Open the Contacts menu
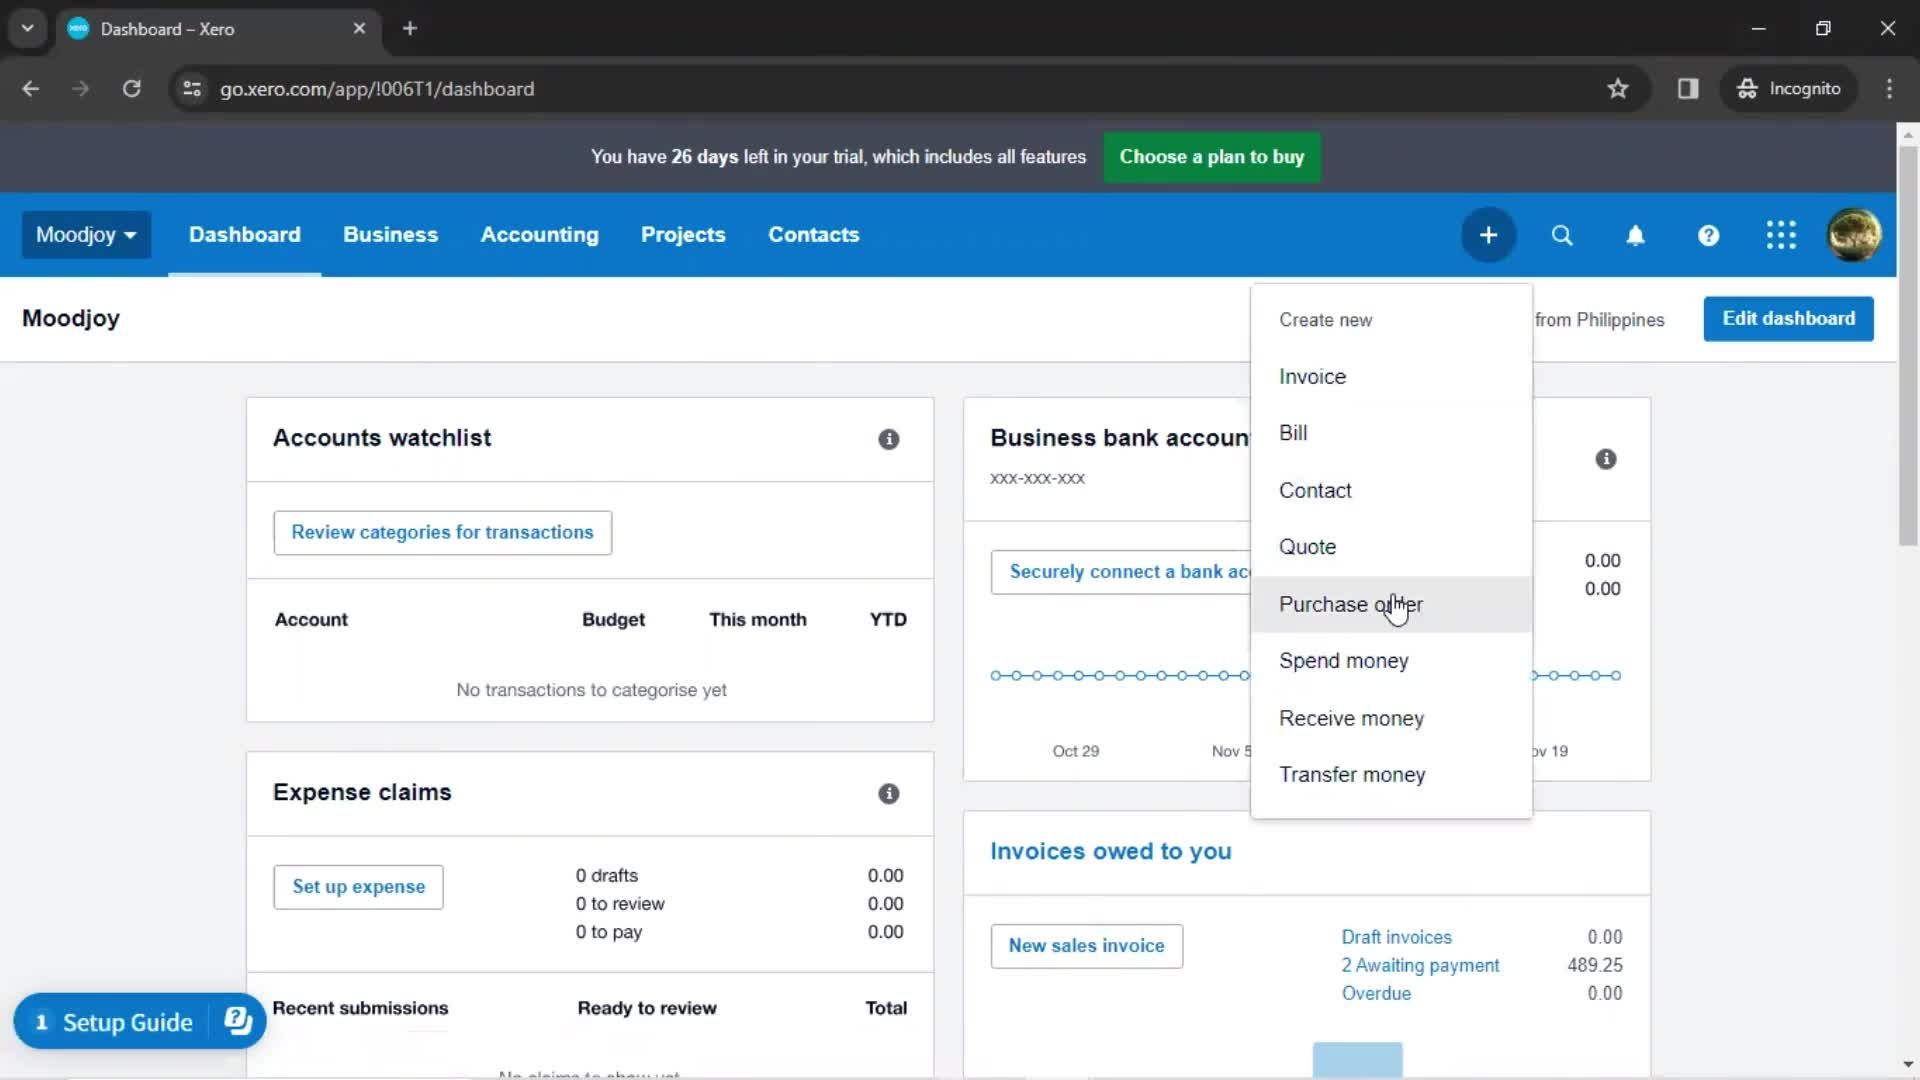The width and height of the screenshot is (1920, 1080). [813, 235]
